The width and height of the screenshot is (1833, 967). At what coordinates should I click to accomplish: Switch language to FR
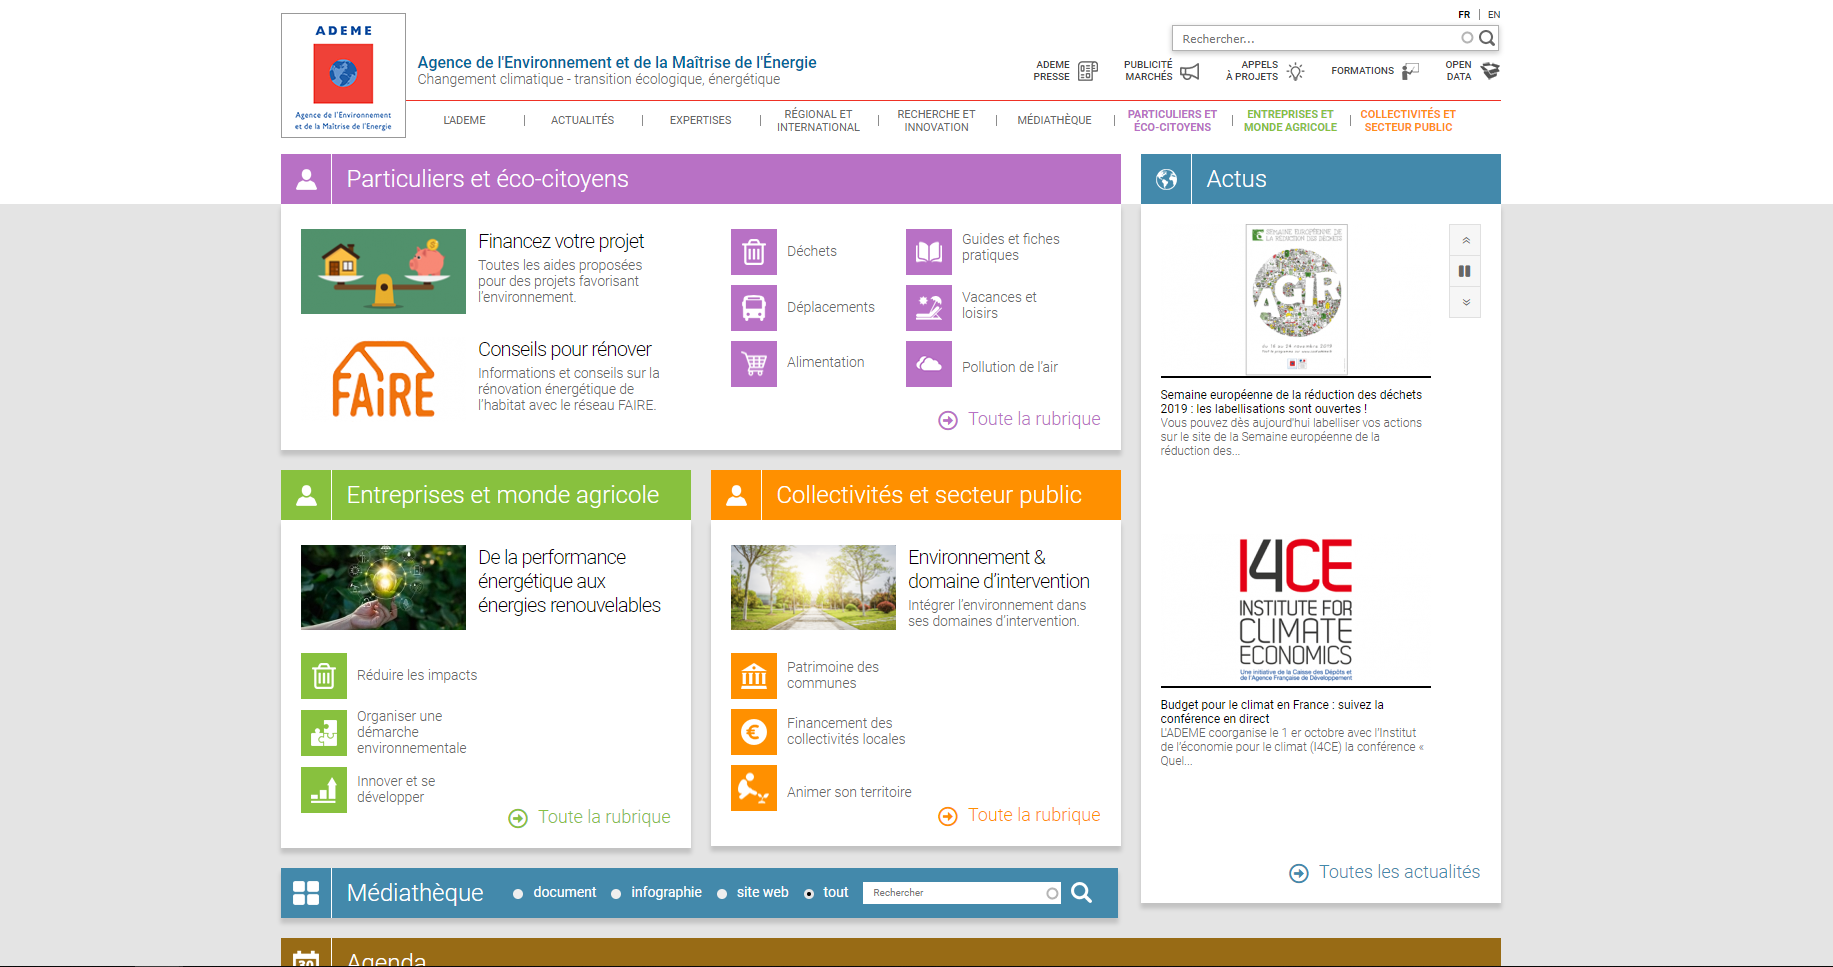point(1464,15)
